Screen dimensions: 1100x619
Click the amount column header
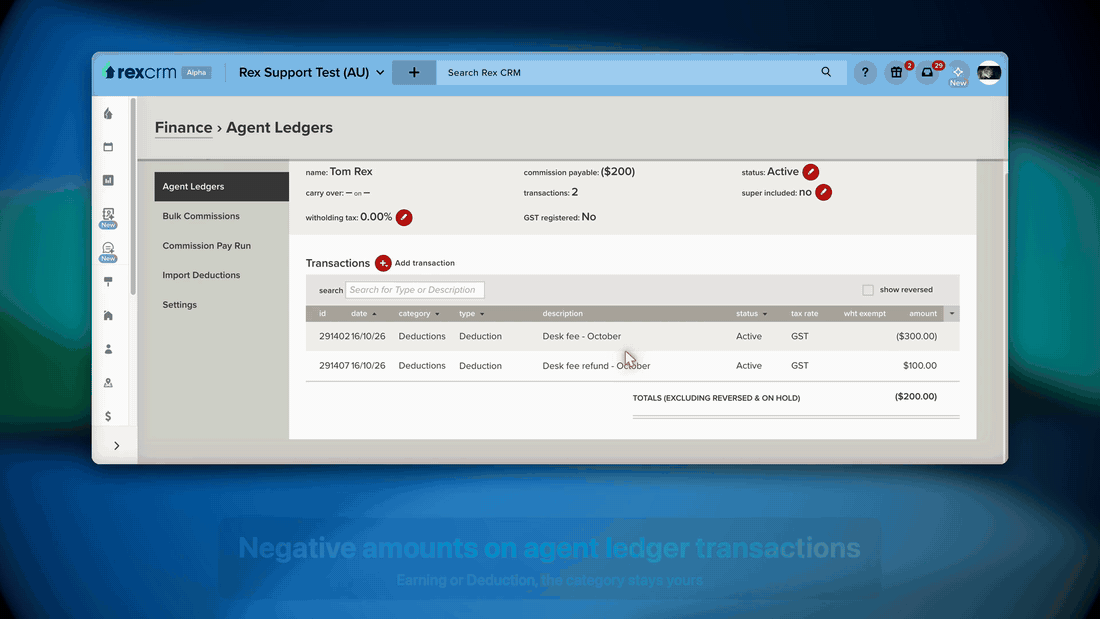click(923, 314)
